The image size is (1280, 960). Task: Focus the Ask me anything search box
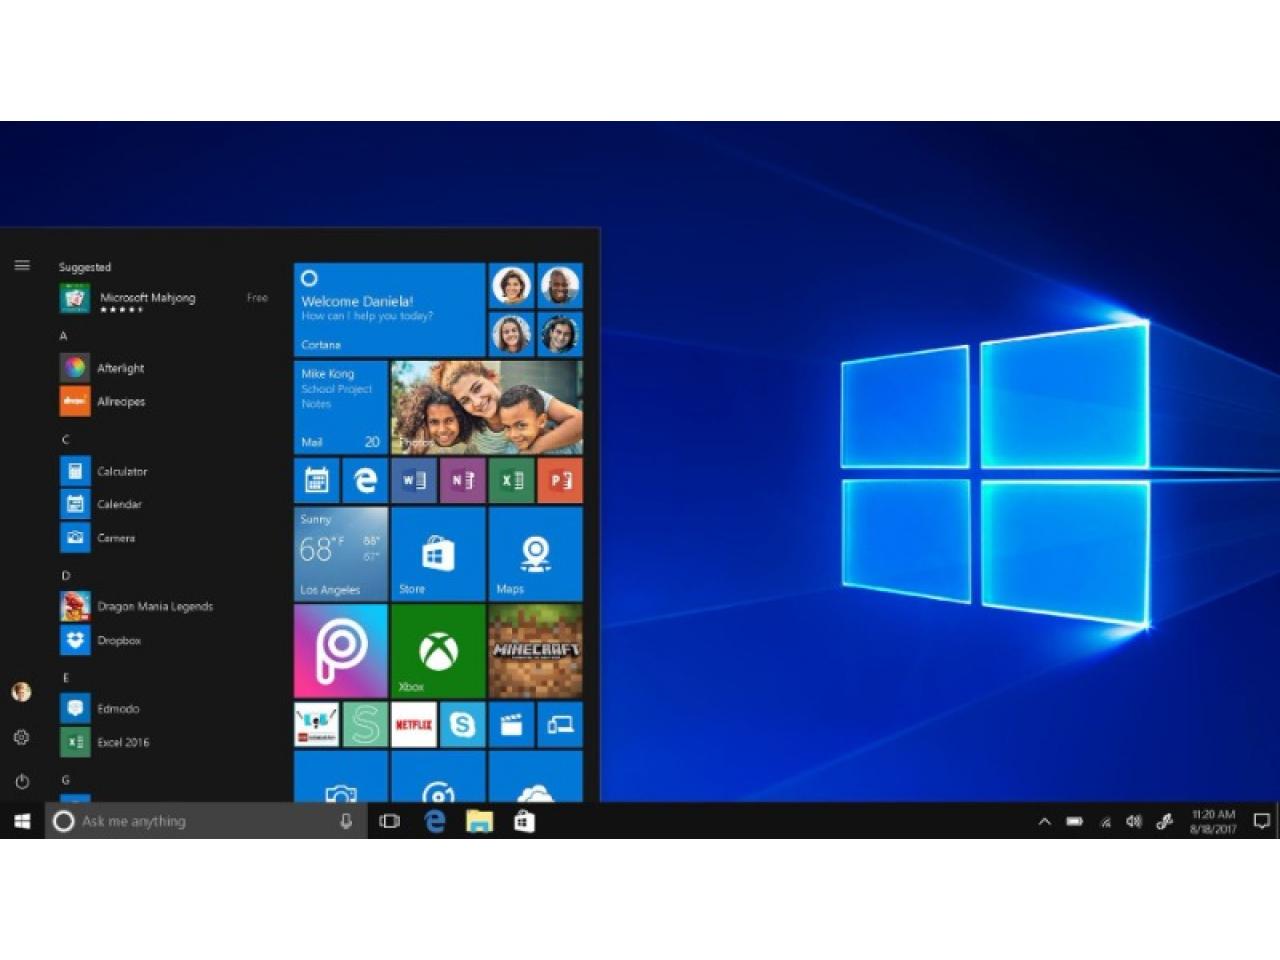coord(206,821)
